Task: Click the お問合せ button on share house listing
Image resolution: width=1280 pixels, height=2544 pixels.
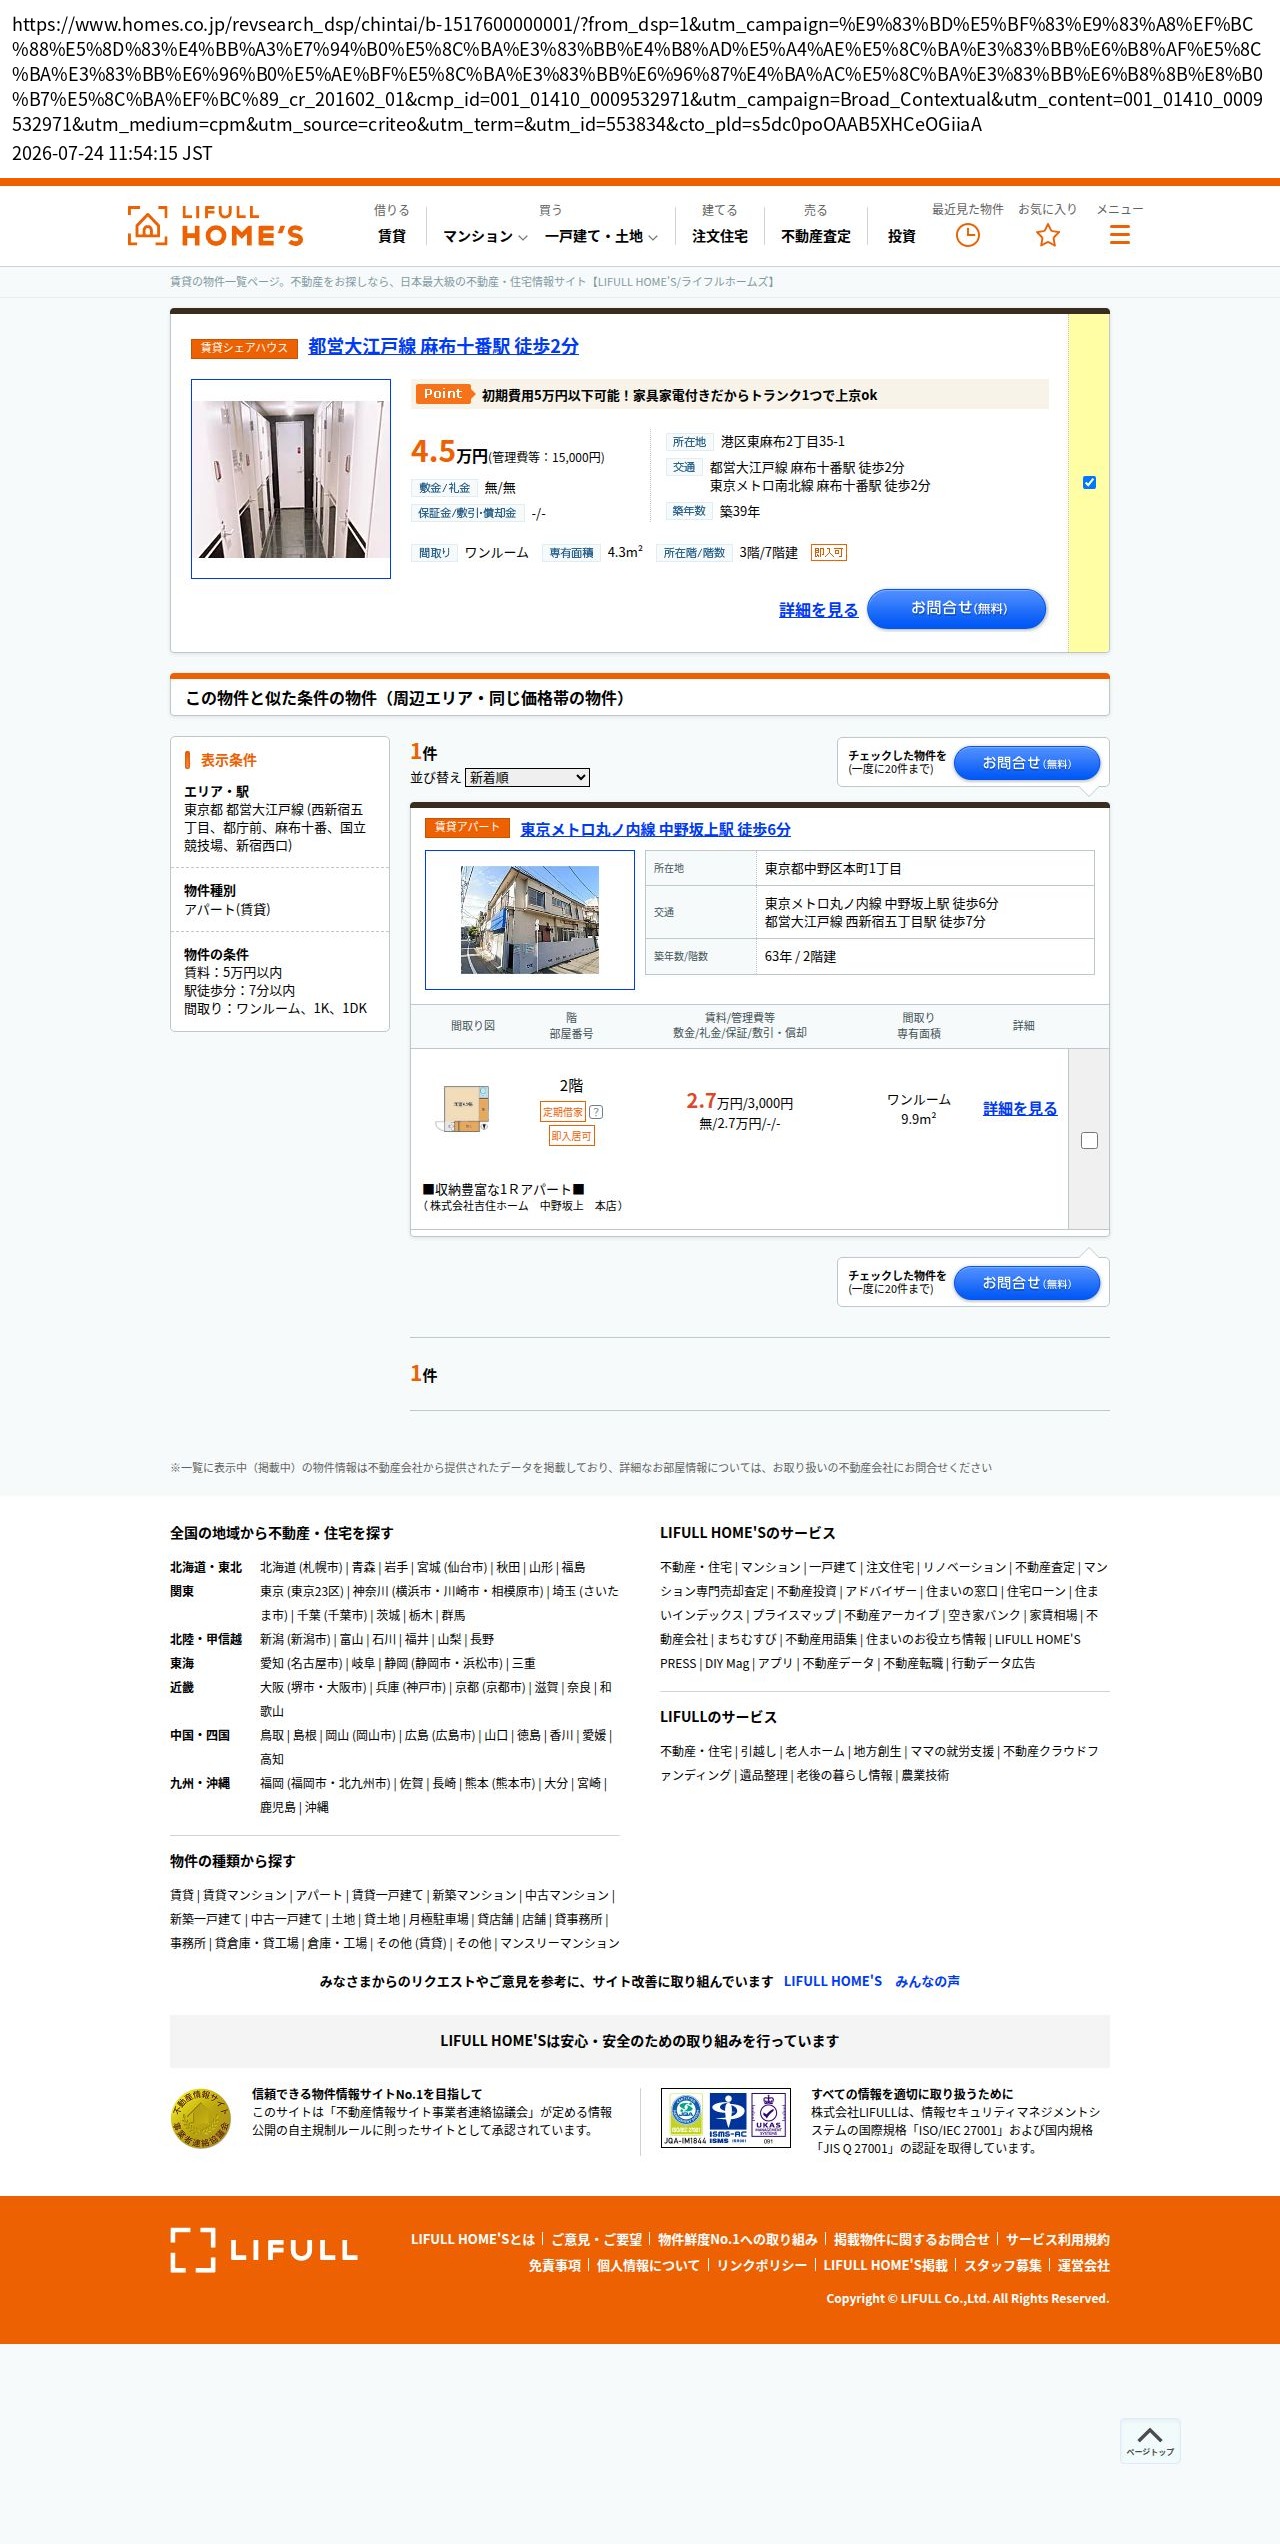Action: pos(956,608)
